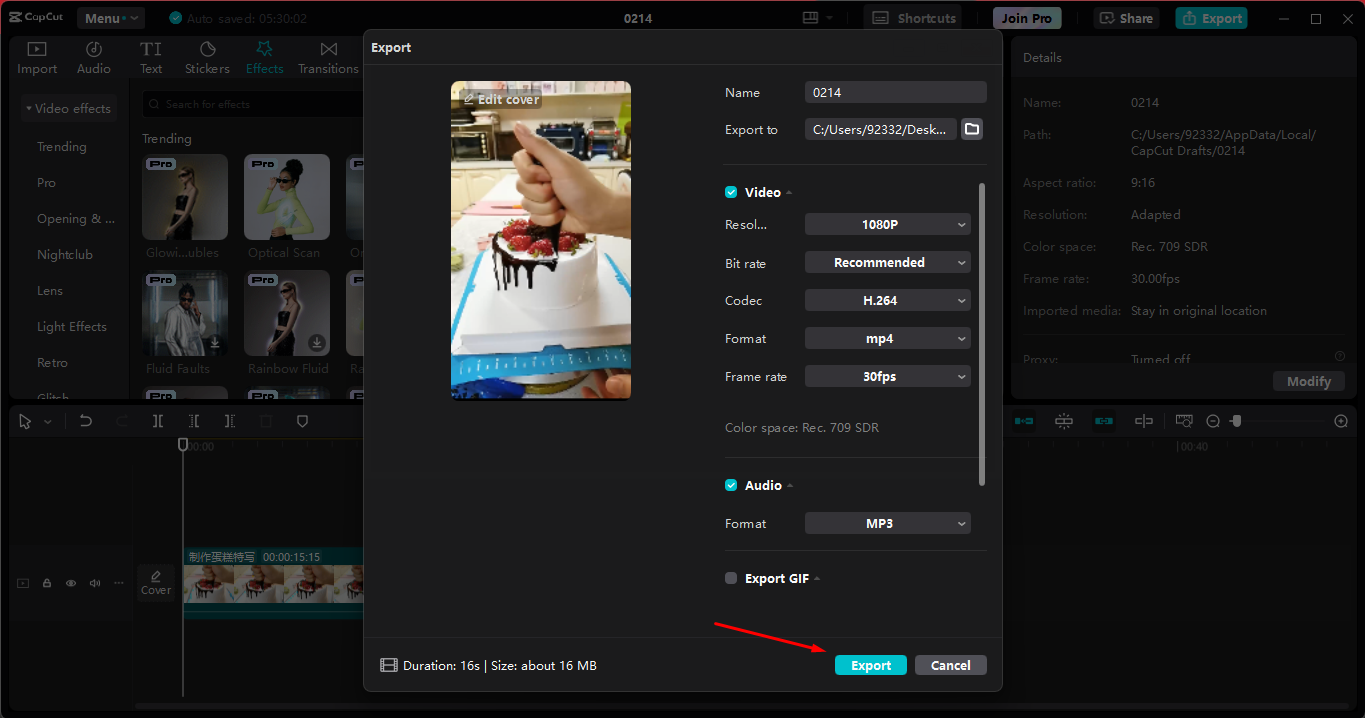Select the pointer arrow tool in timeline
This screenshot has width=1365, height=718.
26,422
